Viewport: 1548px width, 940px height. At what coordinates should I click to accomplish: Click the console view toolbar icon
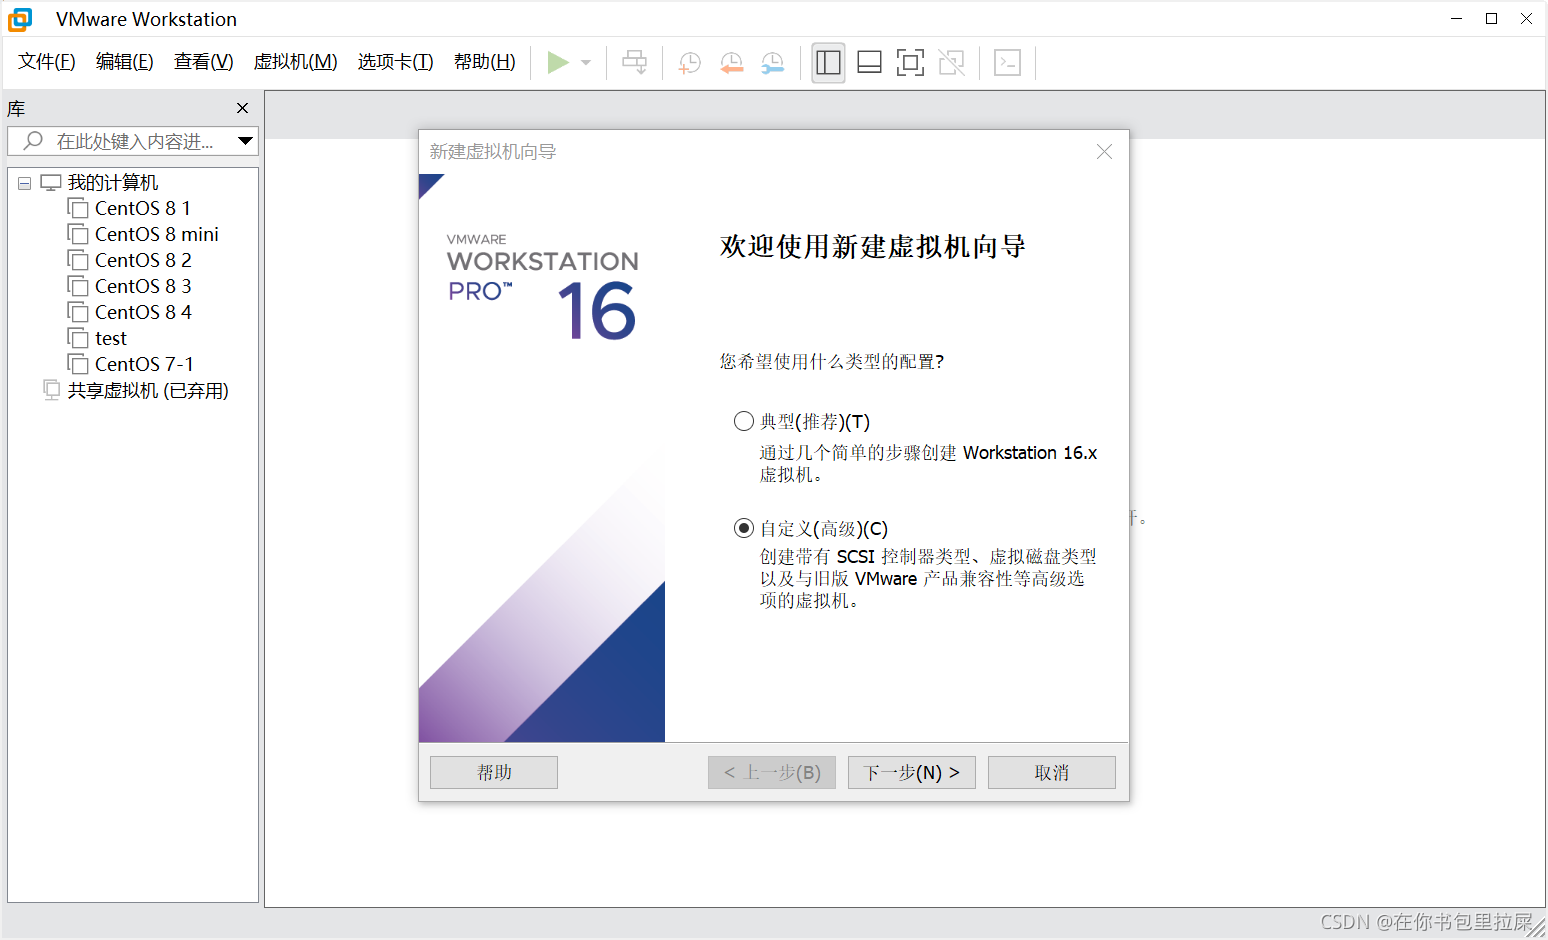tap(1007, 62)
